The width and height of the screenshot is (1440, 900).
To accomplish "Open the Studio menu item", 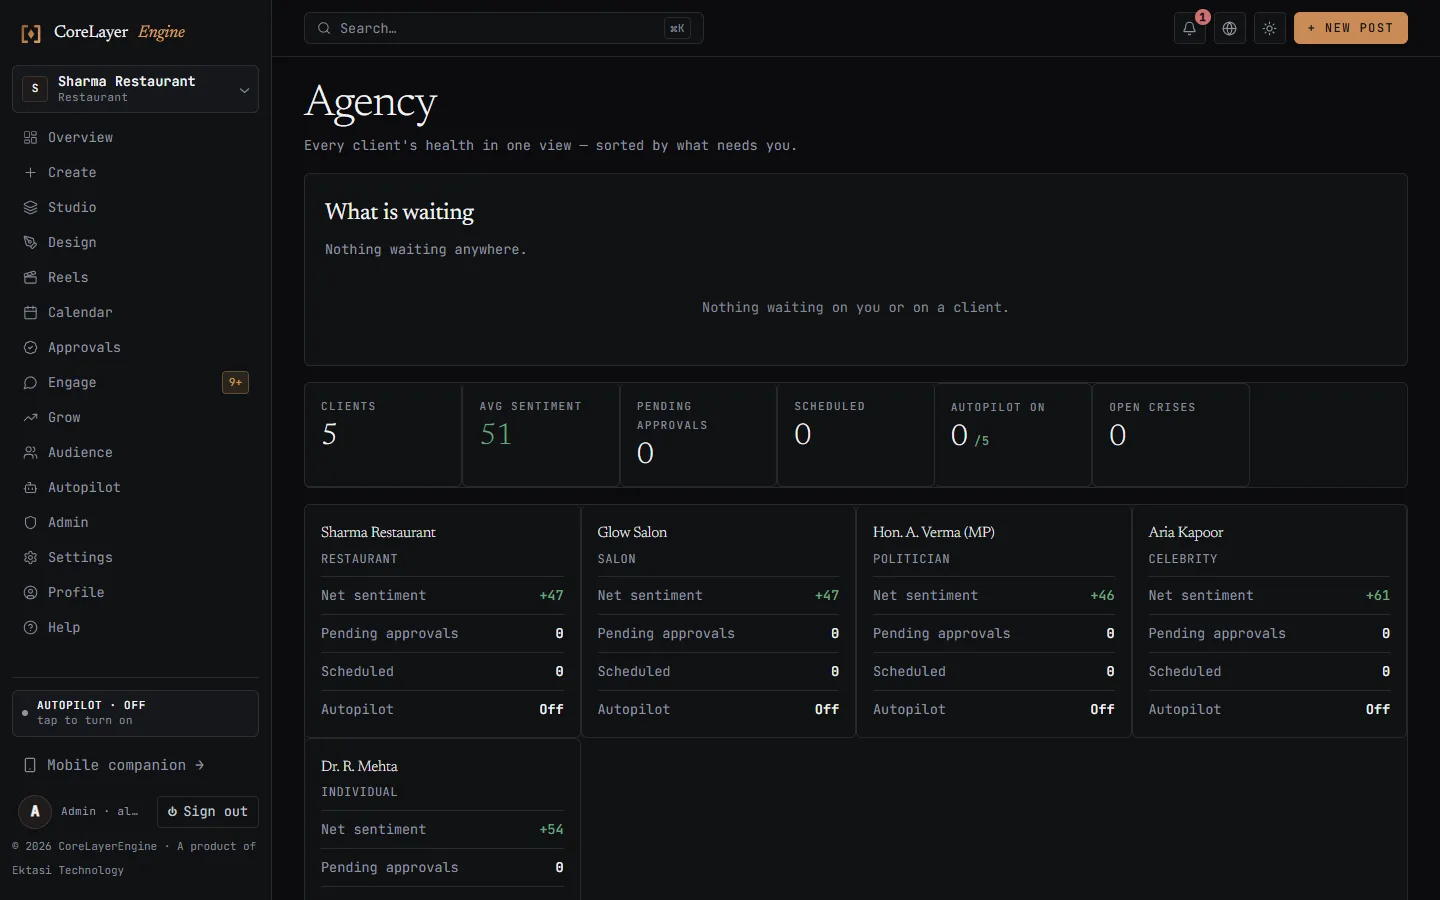I will [x=135, y=207].
